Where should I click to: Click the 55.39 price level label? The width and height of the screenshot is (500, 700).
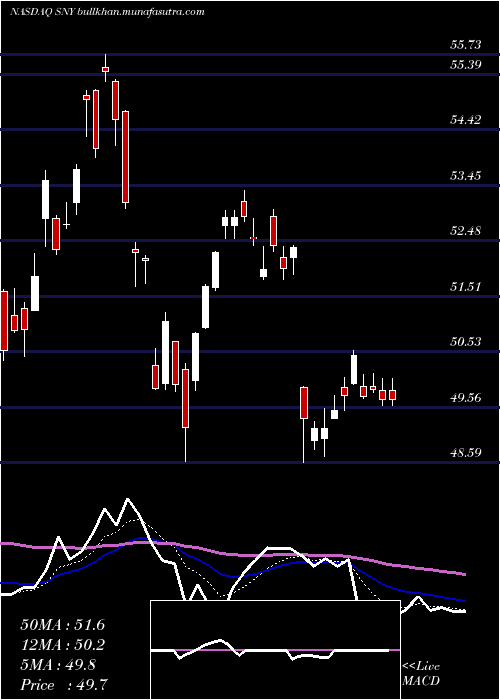tap(466, 65)
